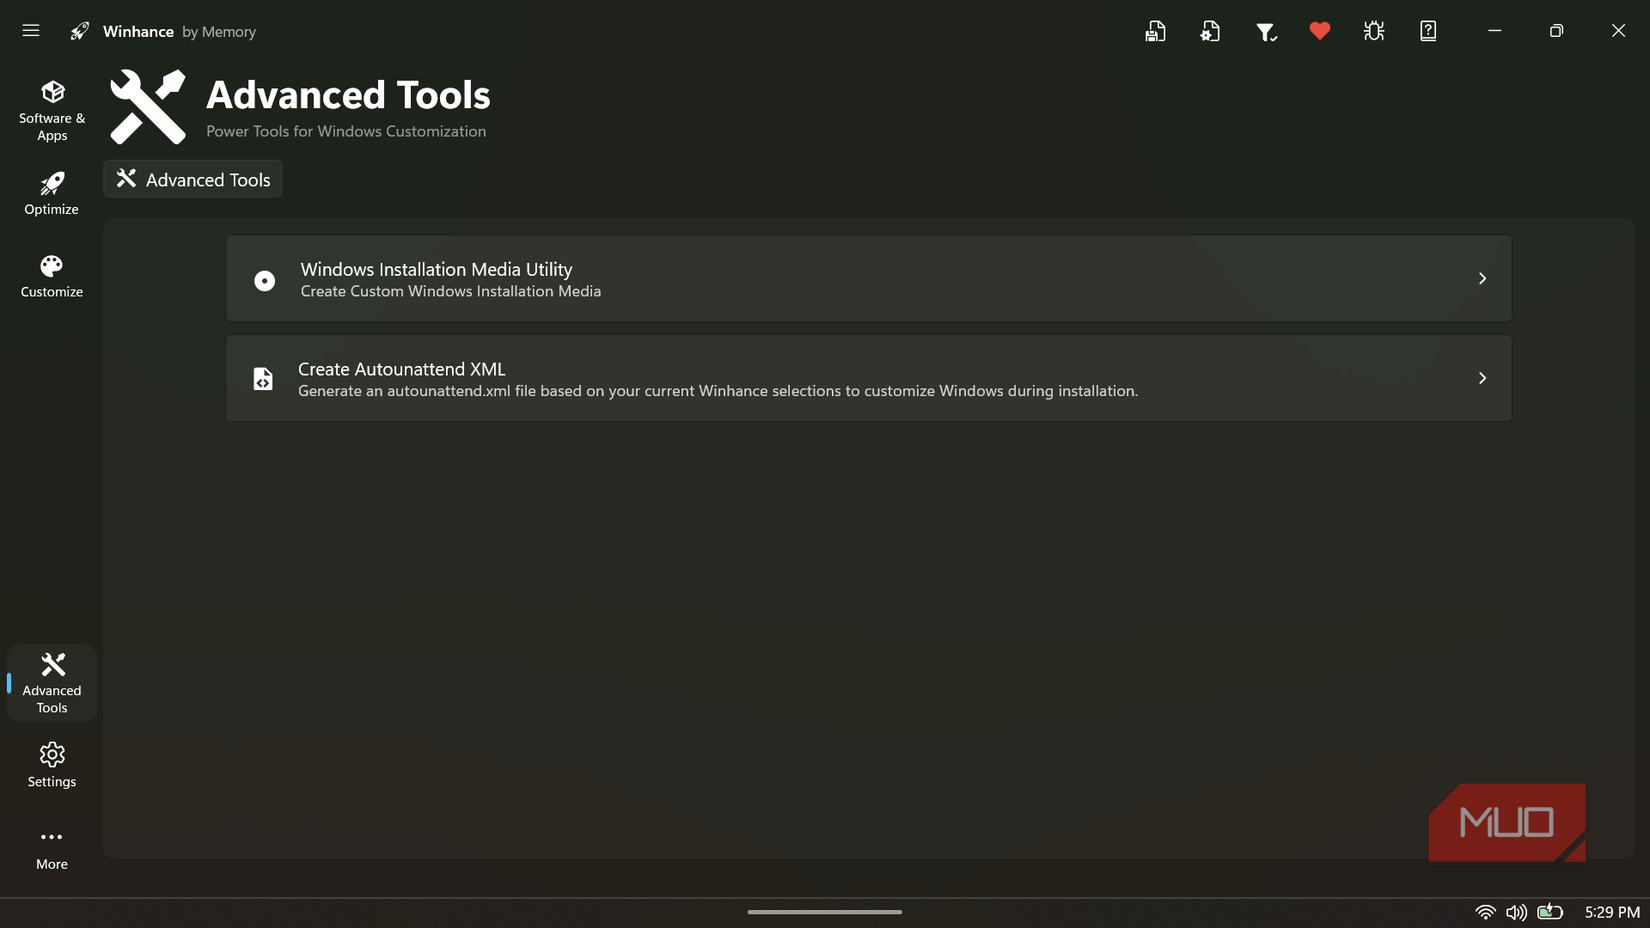This screenshot has height=928, width=1650.
Task: Select the Optimize section in the sidebar
Action: click(51, 193)
